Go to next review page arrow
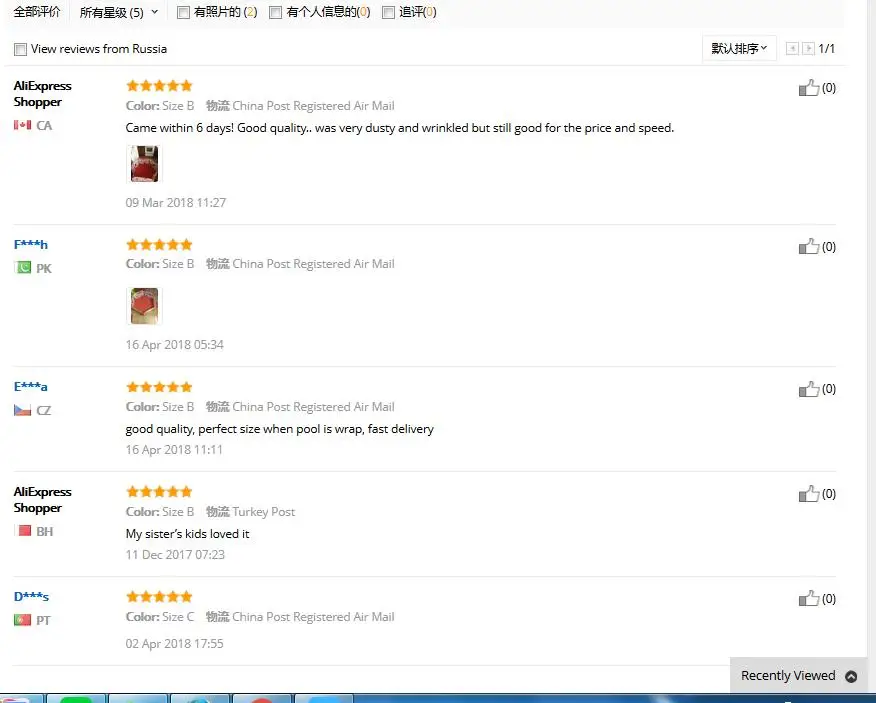Image resolution: width=876 pixels, height=703 pixels. [x=808, y=49]
